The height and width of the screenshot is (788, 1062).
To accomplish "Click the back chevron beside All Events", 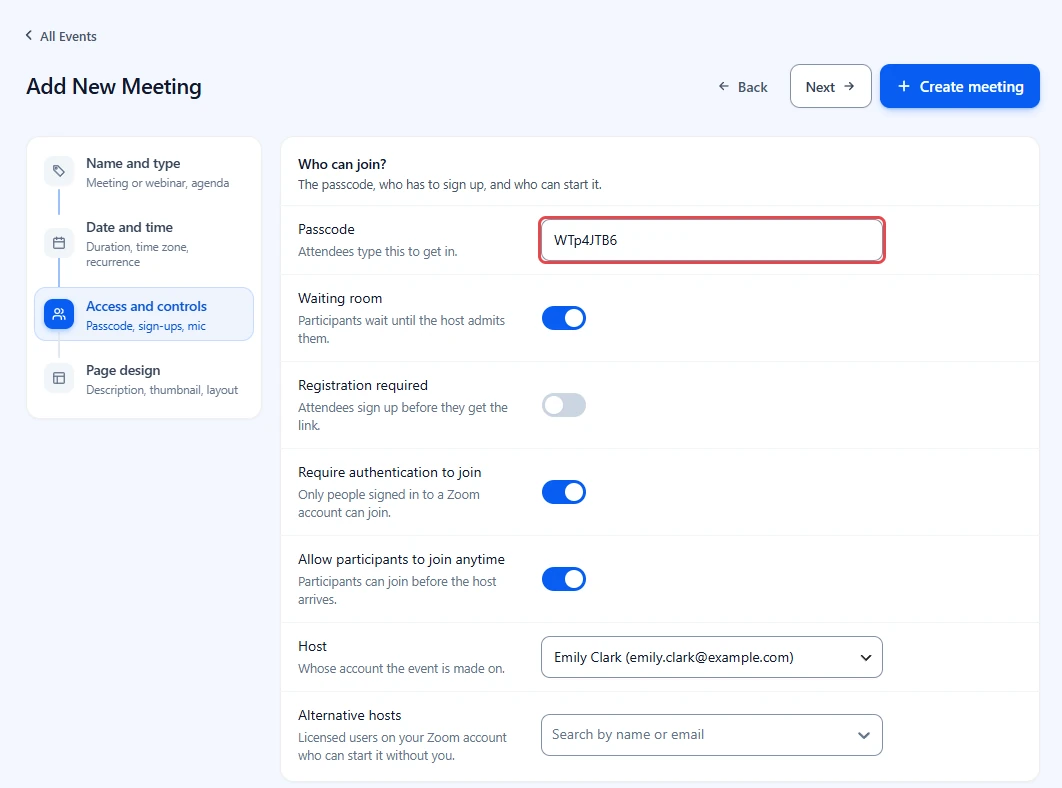I will [x=28, y=35].
